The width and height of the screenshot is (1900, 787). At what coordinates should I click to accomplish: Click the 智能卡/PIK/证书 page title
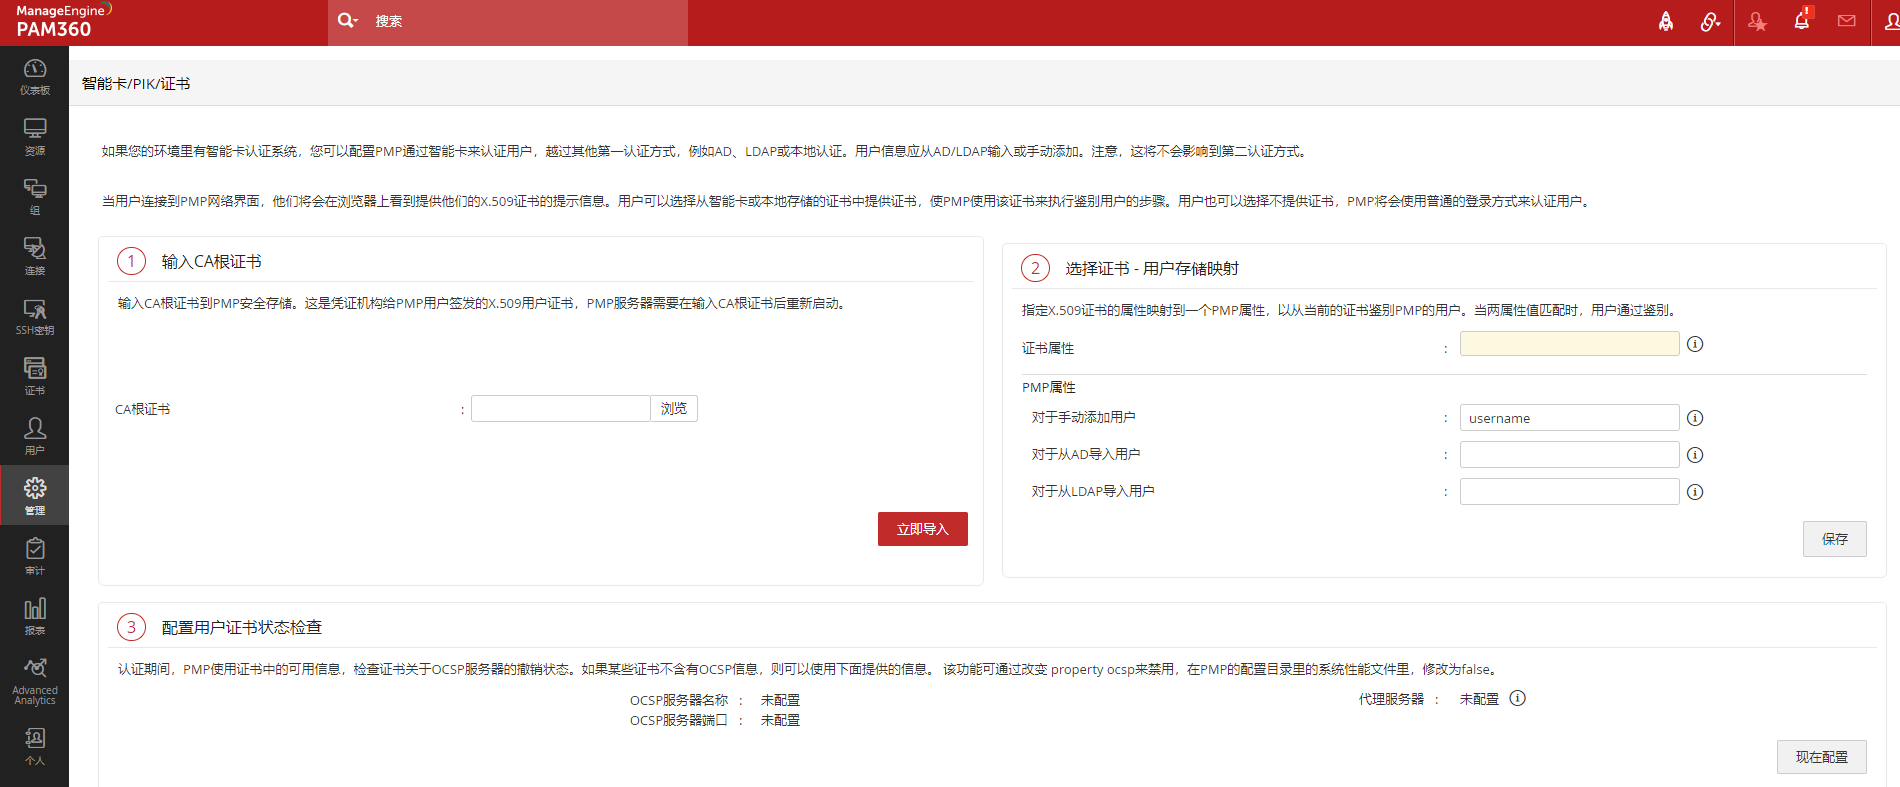click(136, 84)
